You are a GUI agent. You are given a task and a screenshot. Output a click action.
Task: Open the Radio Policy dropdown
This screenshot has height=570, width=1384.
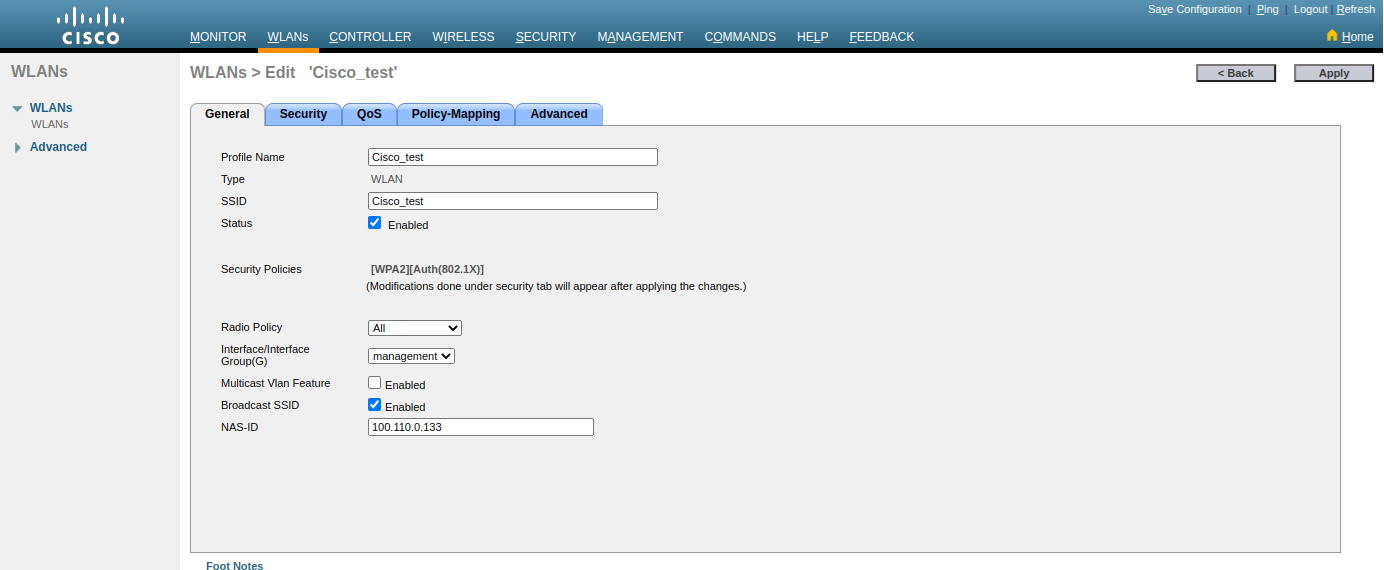click(x=415, y=328)
